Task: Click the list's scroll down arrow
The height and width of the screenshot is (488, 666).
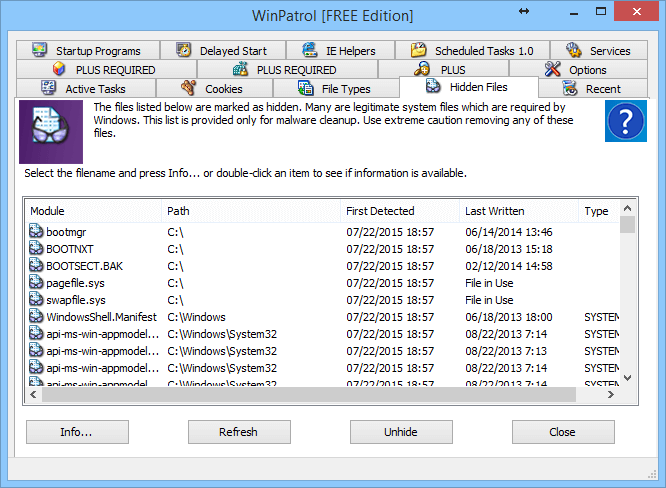Action: pos(627,378)
